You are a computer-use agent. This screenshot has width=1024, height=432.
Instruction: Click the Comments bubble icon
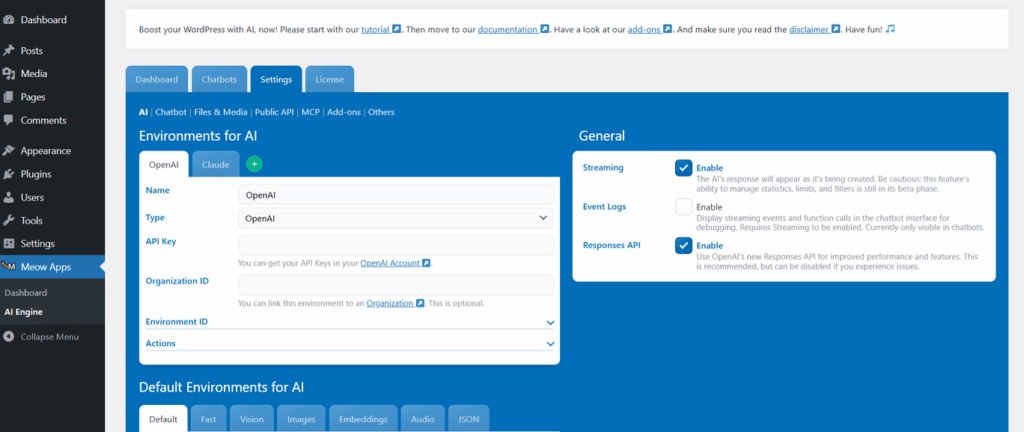pos(9,121)
